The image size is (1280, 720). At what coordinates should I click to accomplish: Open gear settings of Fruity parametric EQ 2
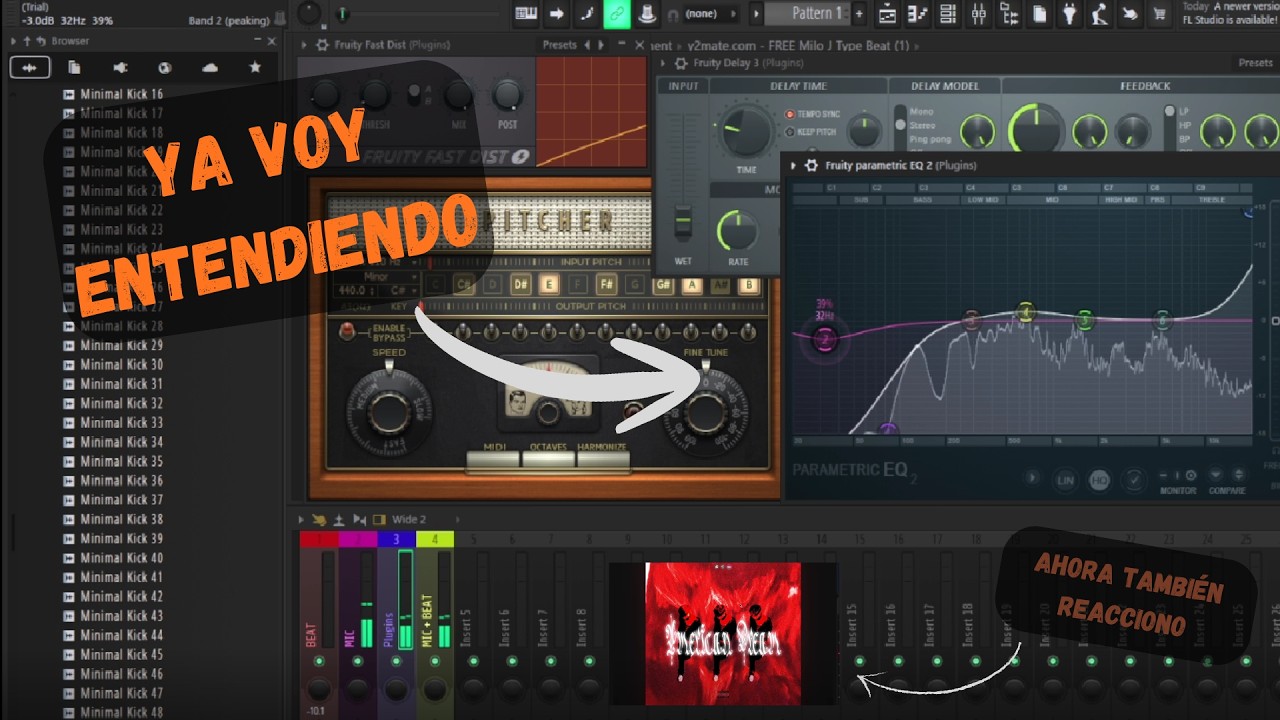pos(812,165)
